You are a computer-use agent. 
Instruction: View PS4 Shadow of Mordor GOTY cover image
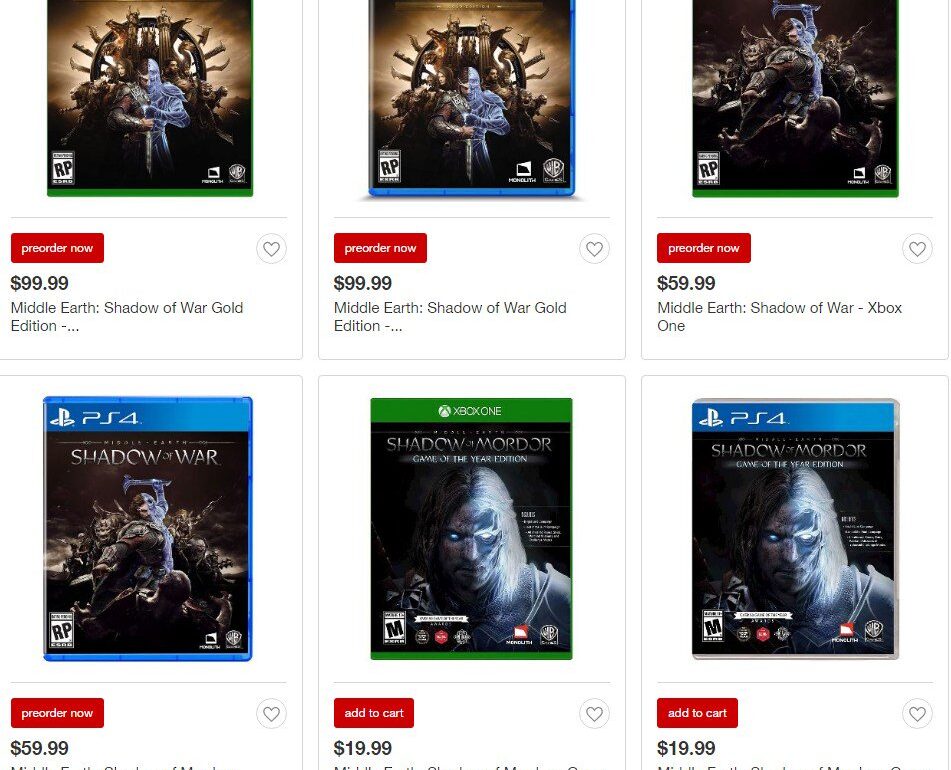pyautogui.click(x=795, y=529)
